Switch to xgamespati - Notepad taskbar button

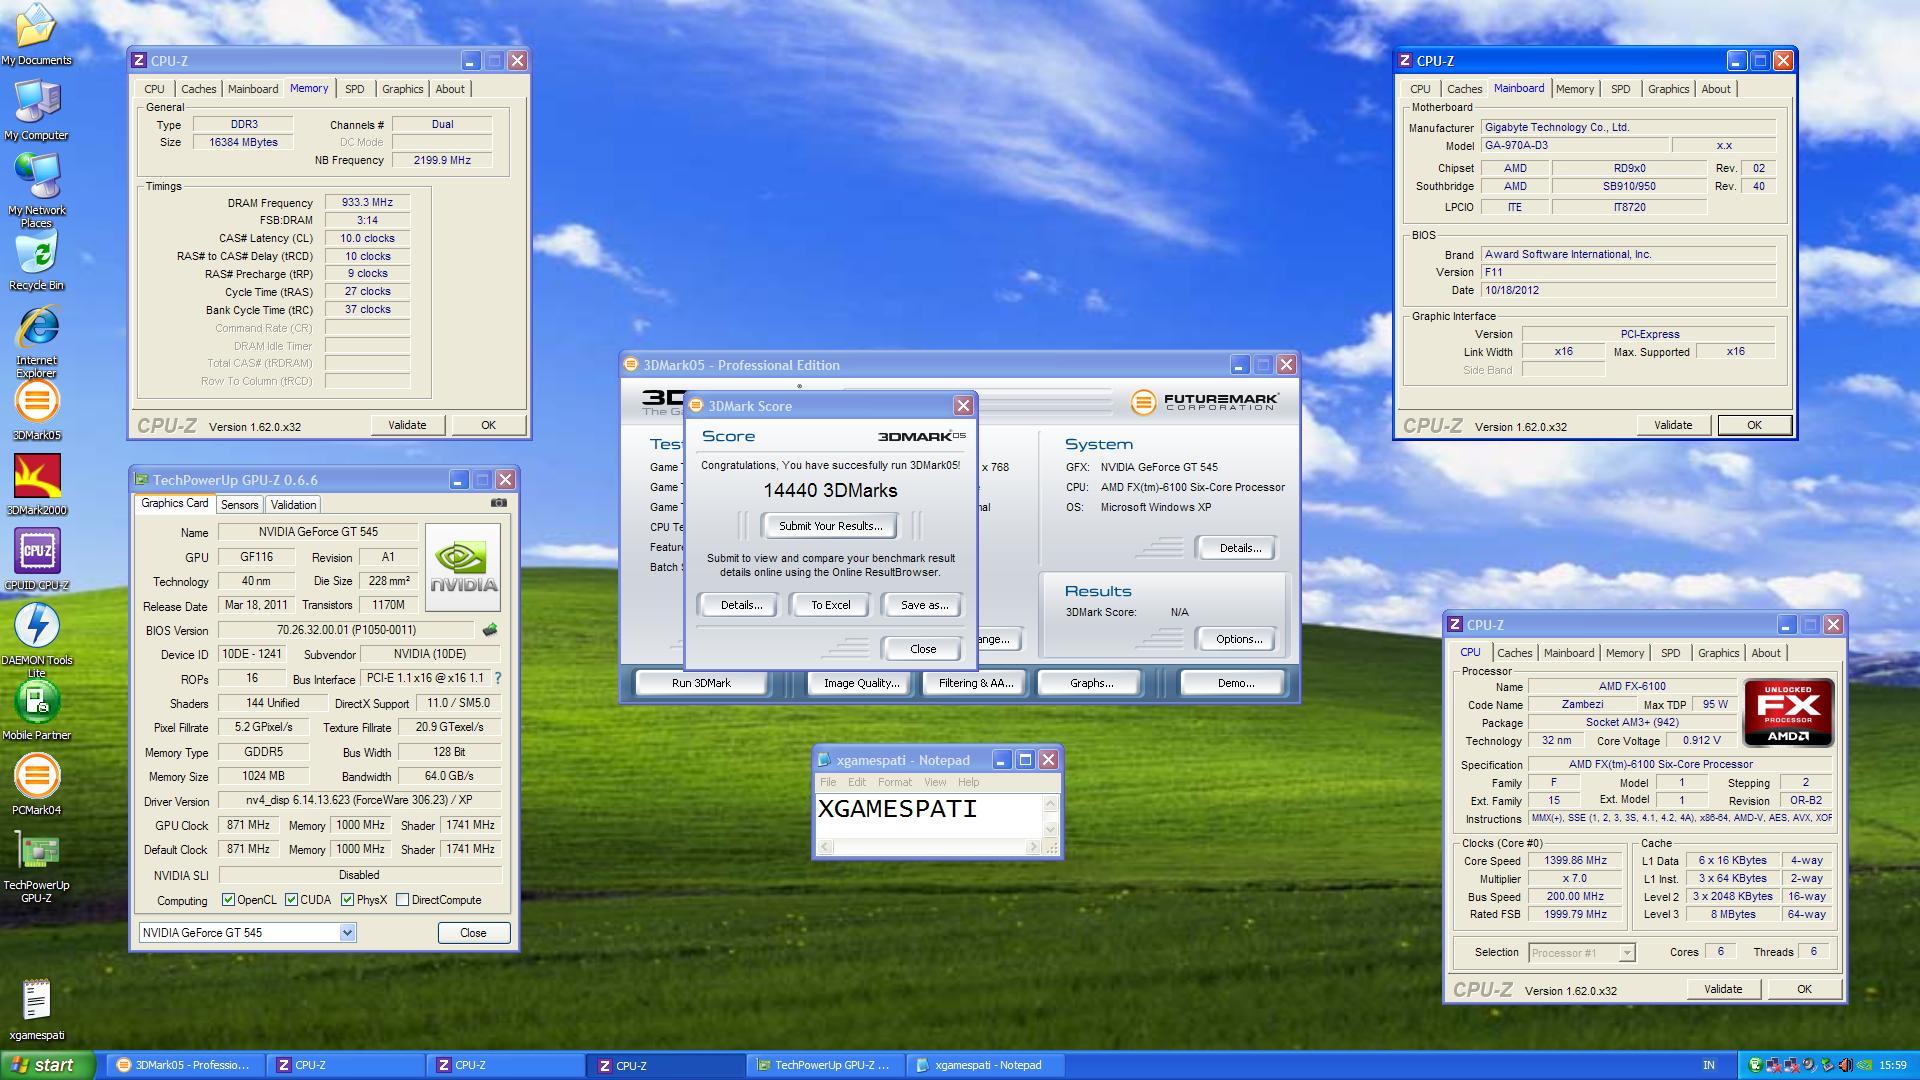[986, 1065]
